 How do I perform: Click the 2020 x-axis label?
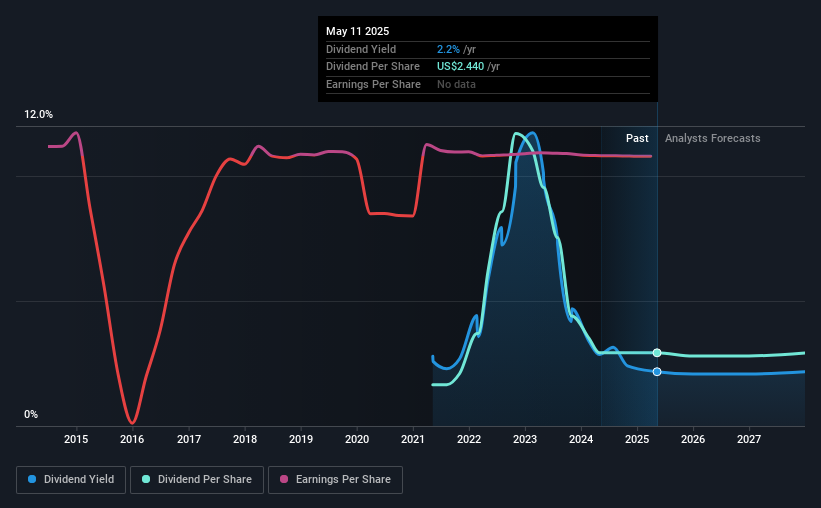click(357, 439)
